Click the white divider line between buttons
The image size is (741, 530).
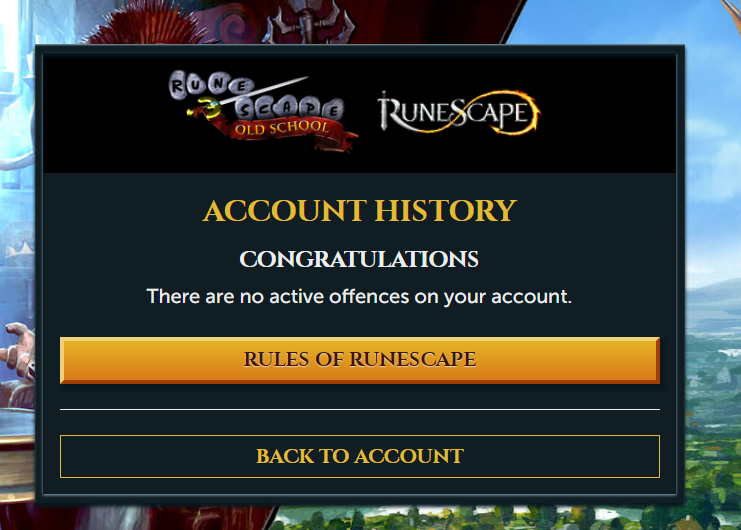click(360, 410)
